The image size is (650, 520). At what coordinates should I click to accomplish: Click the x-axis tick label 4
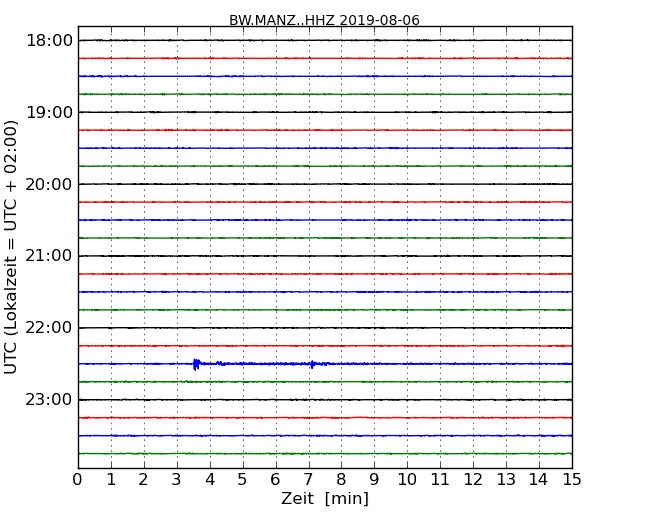[210, 479]
